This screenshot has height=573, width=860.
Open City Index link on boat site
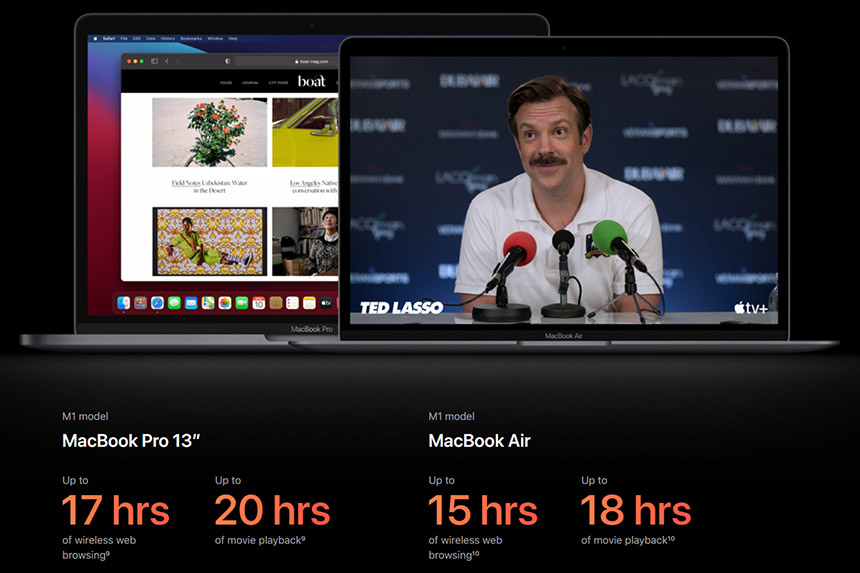pyautogui.click(x=279, y=83)
